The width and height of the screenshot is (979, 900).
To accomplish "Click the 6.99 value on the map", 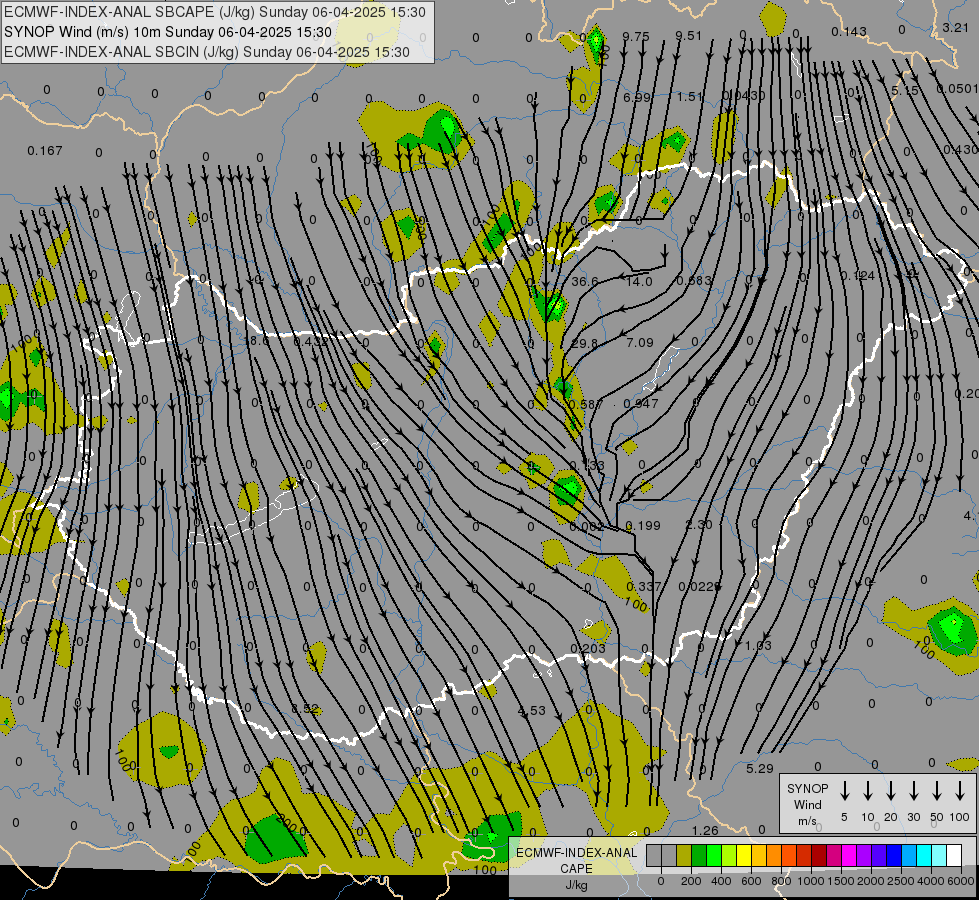I will click(637, 97).
